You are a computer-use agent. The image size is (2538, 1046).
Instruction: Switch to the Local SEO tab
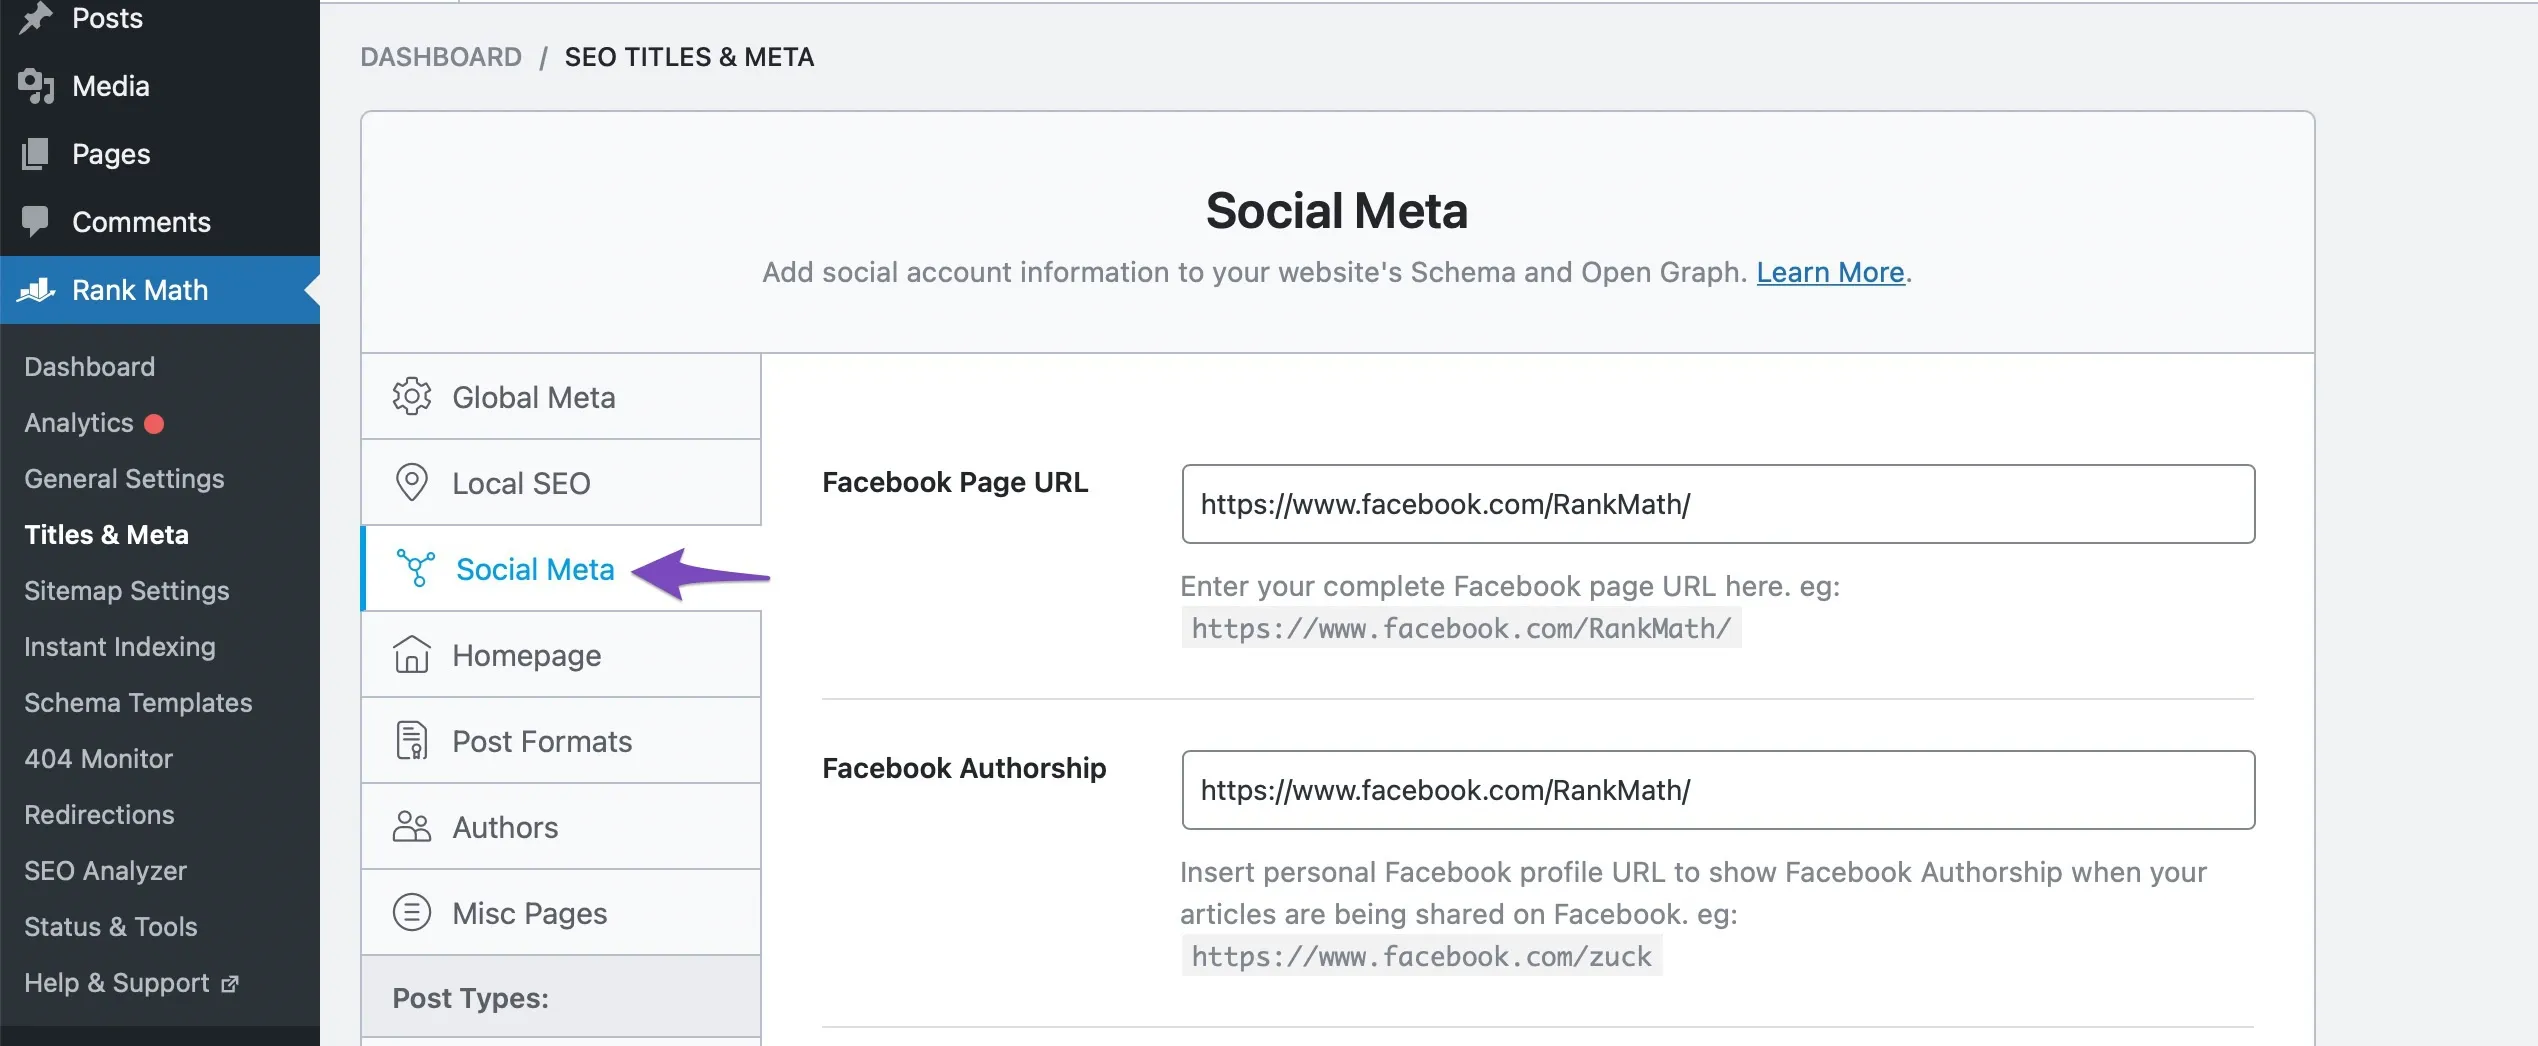pyautogui.click(x=561, y=483)
